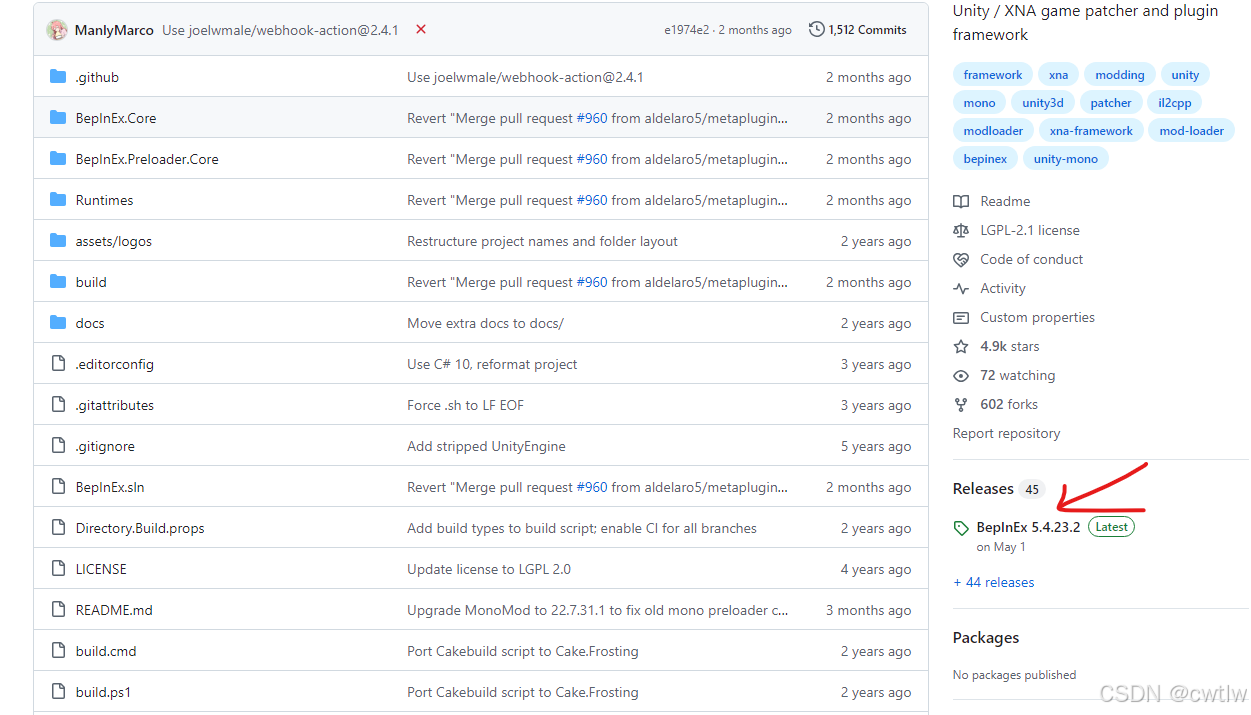Click folder icon beside assets/logos
The width and height of the screenshot is (1251, 715).
point(58,241)
